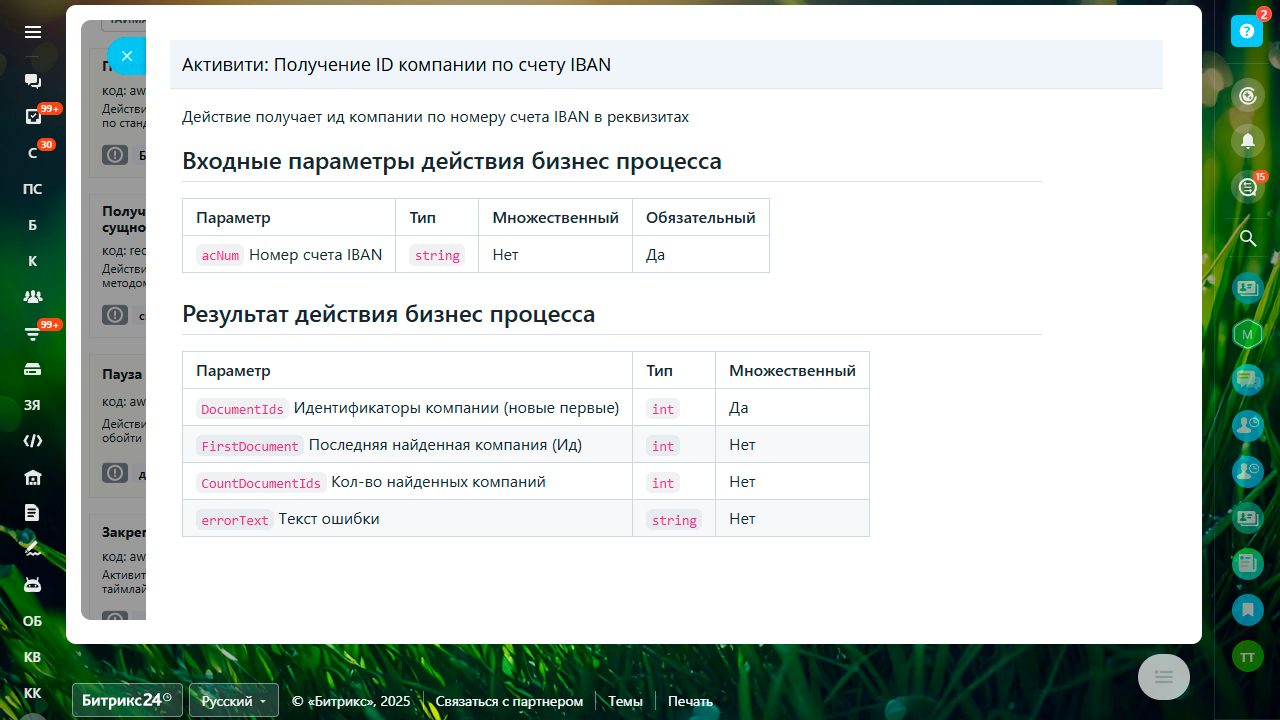Open tasks icon with 99+ badge

click(x=33, y=117)
